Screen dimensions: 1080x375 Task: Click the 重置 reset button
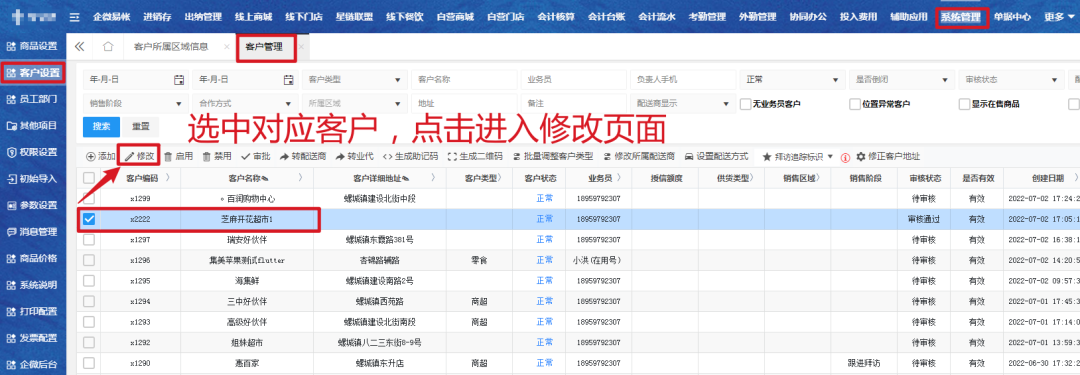141,127
